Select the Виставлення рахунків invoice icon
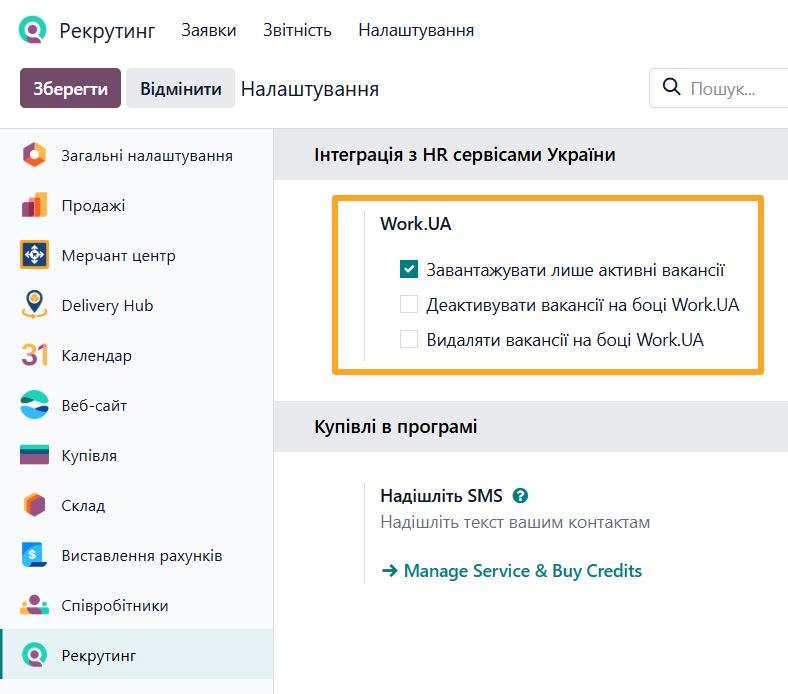The width and height of the screenshot is (788, 694). tap(34, 555)
